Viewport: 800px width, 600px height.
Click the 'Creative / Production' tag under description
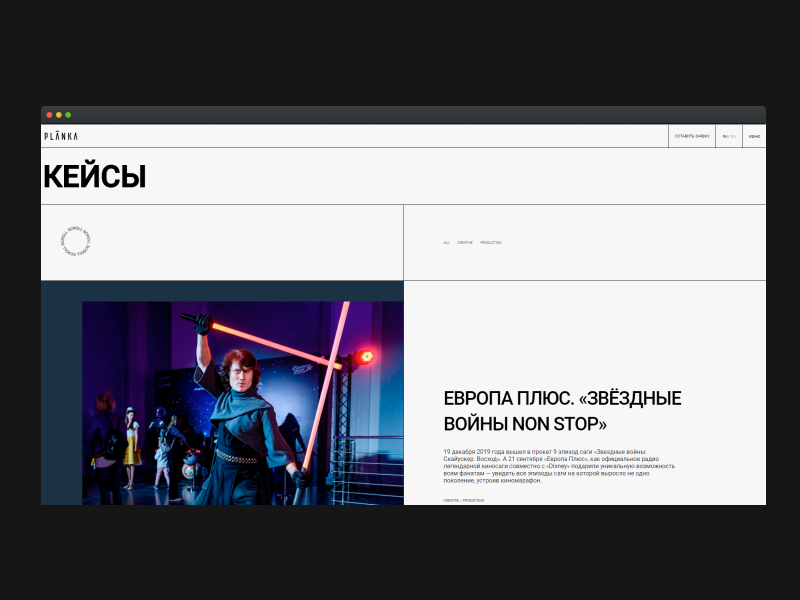tap(464, 501)
